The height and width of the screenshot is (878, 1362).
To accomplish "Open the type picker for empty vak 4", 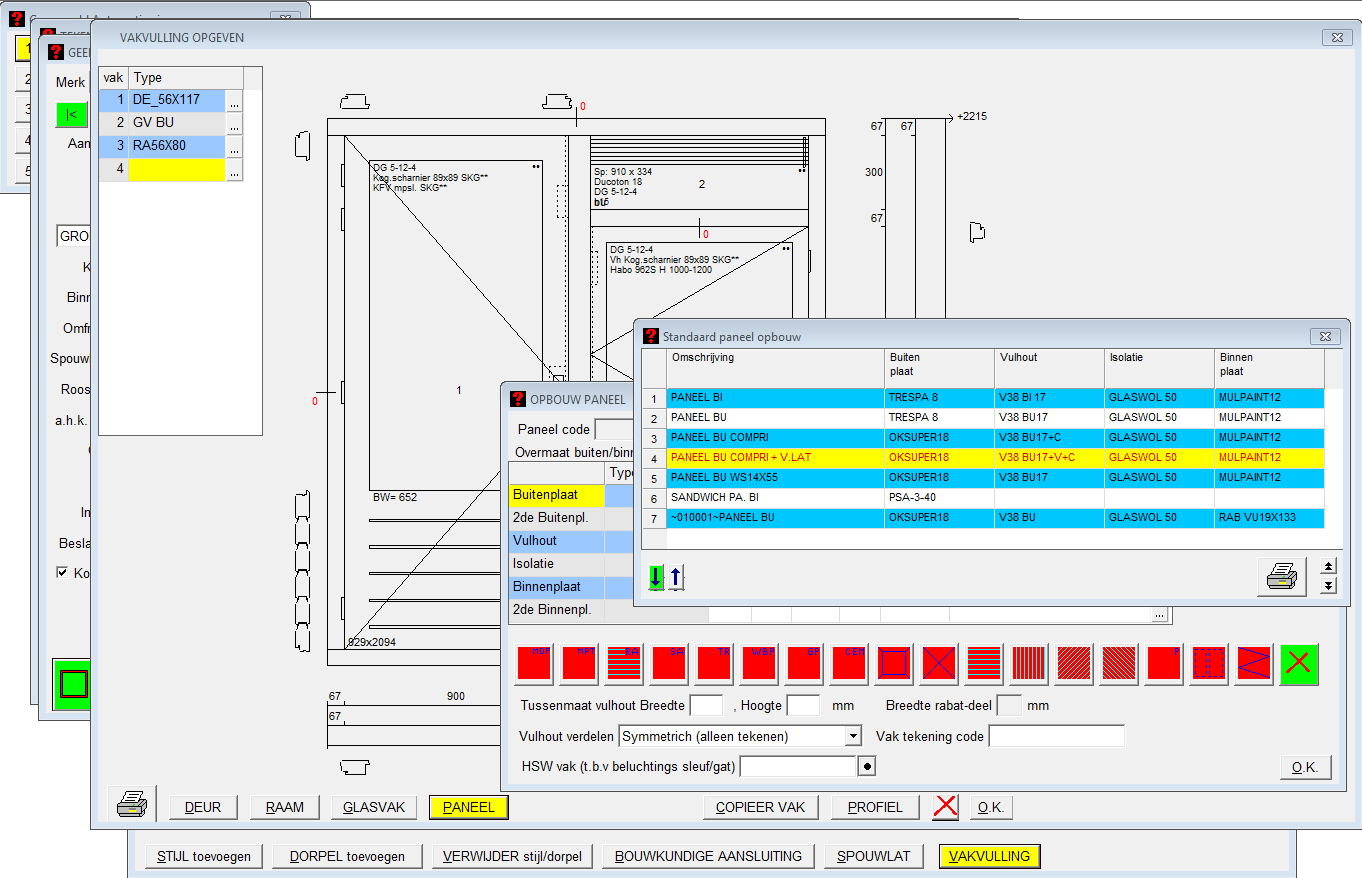I will tap(233, 171).
